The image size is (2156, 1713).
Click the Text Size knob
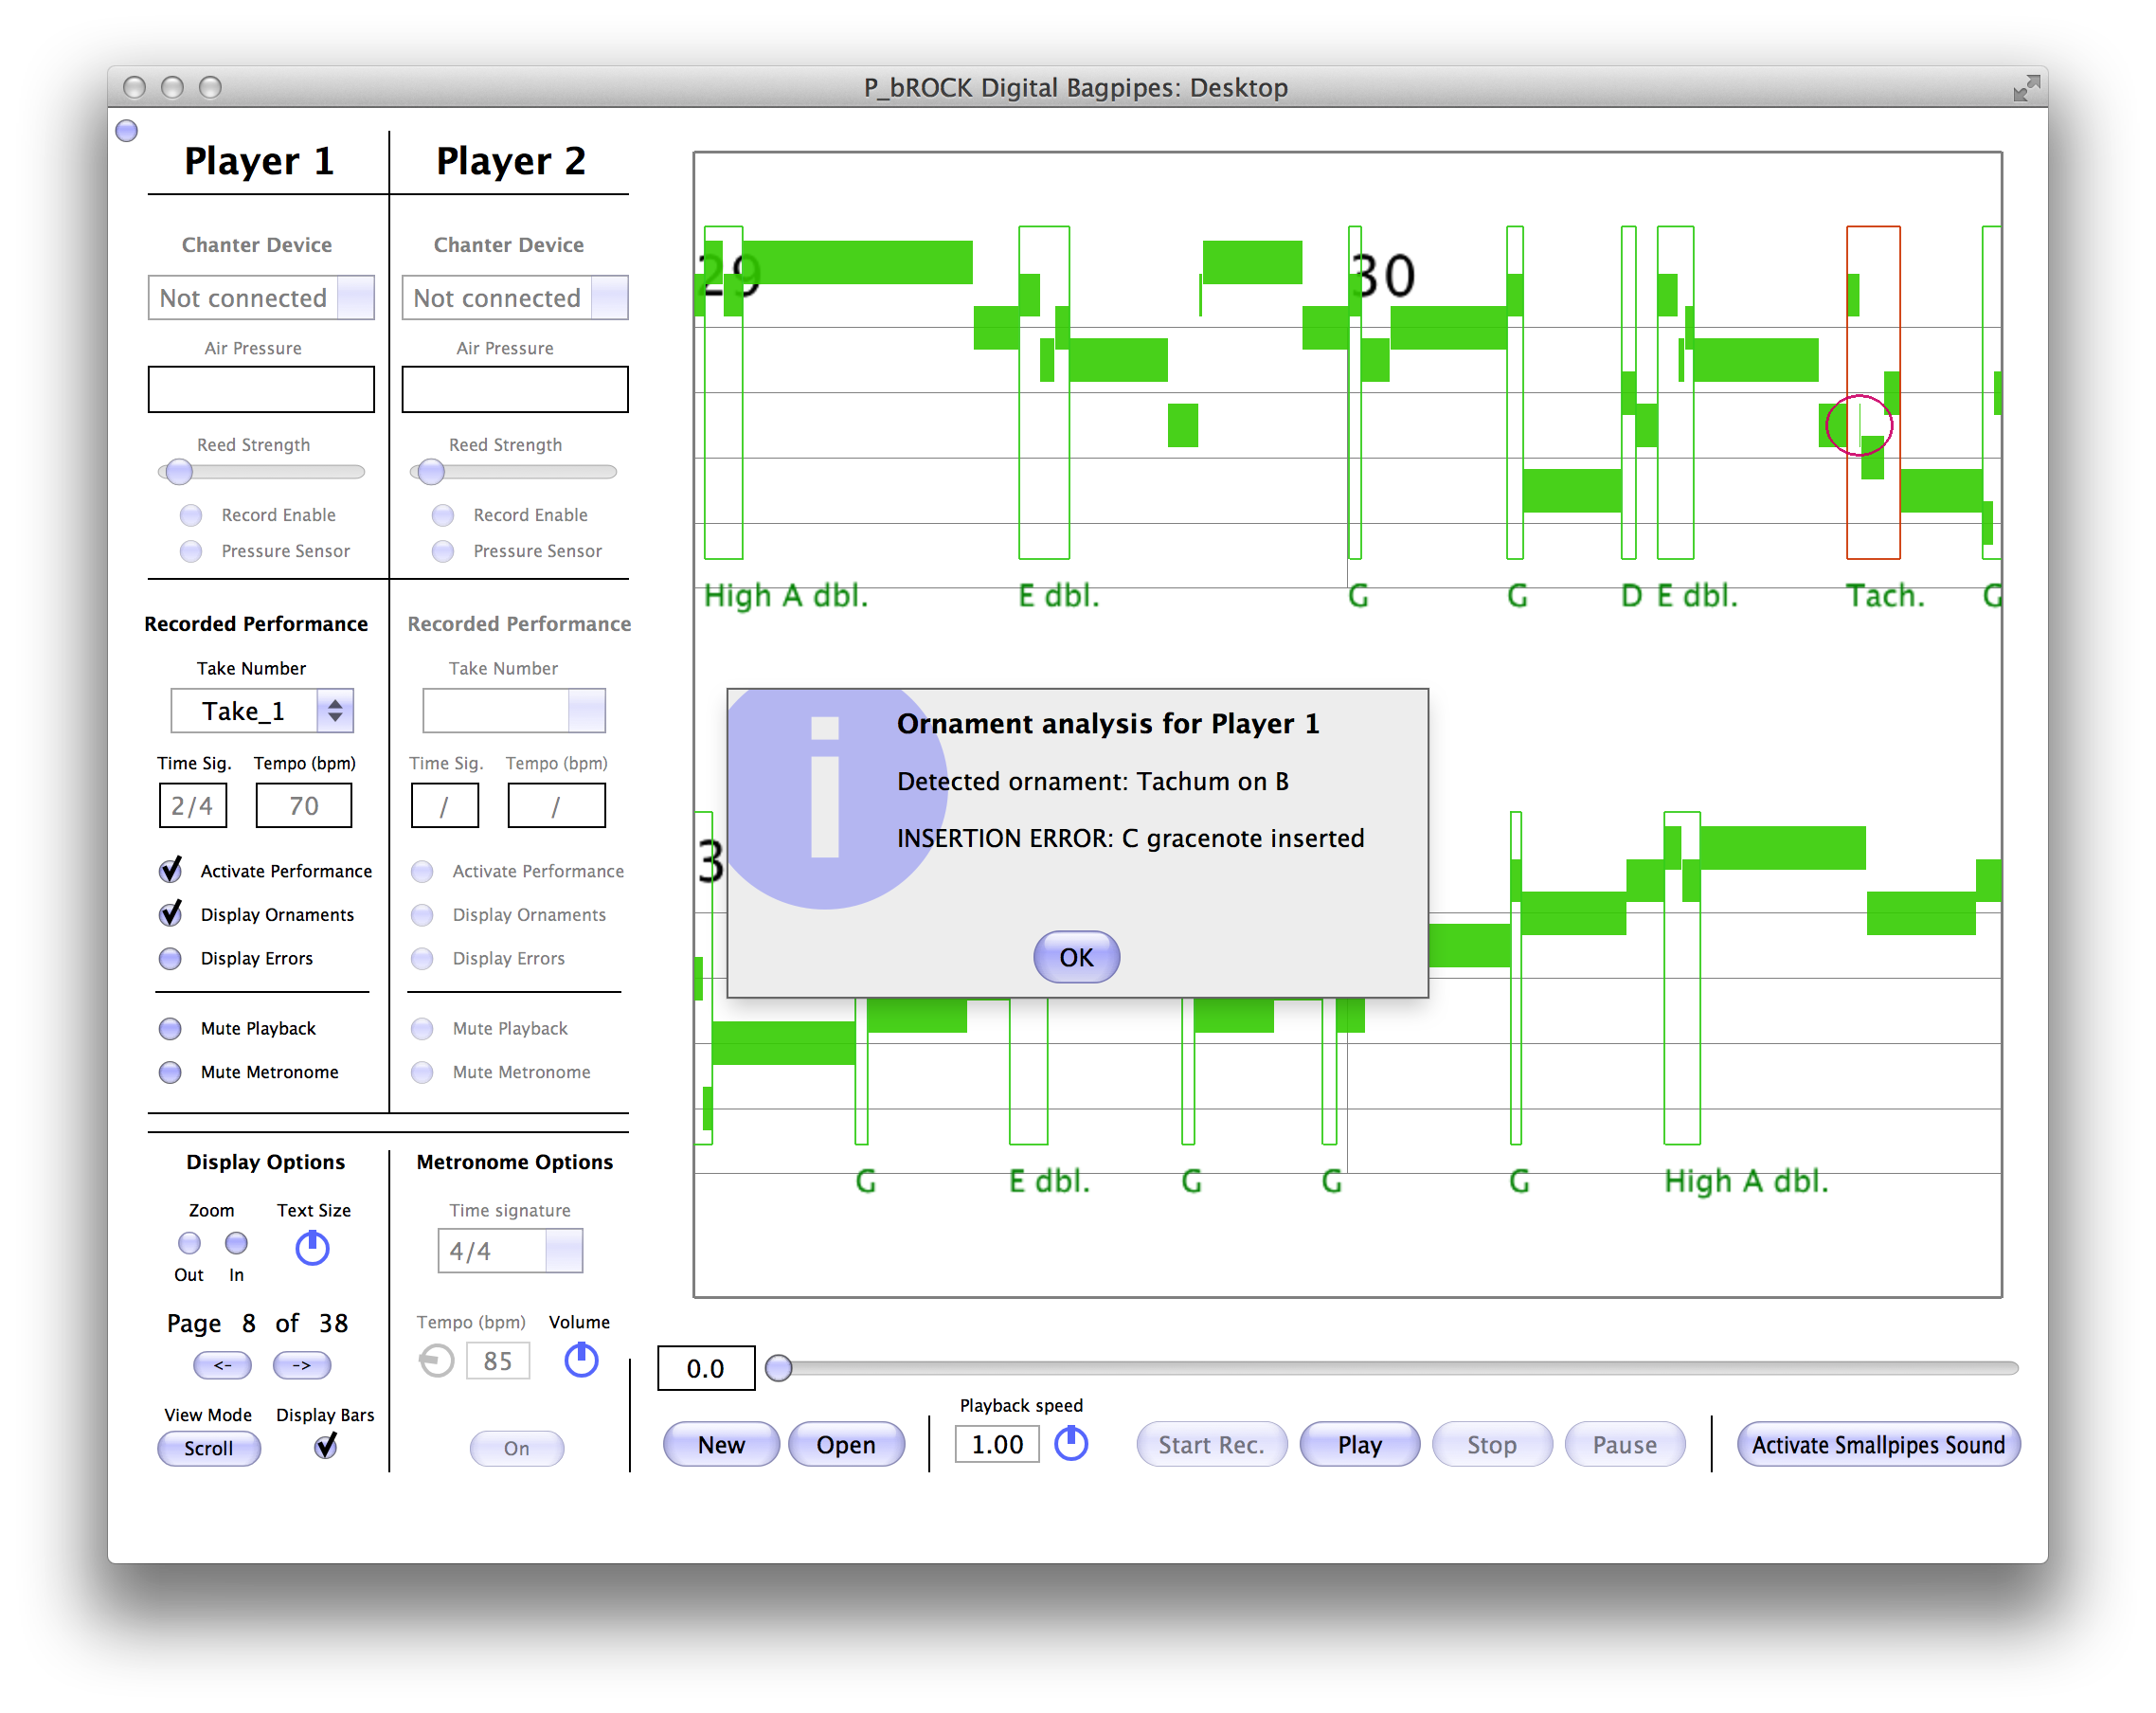pyautogui.click(x=312, y=1247)
